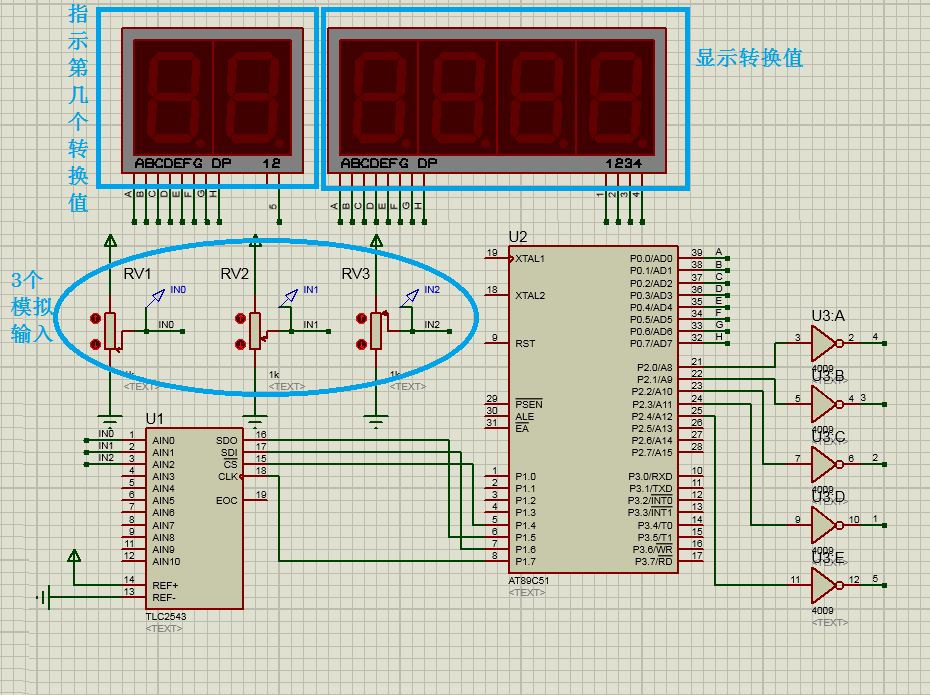Select the U3:E inverter gate symbol
The width and height of the screenshot is (930, 695).
(826, 585)
